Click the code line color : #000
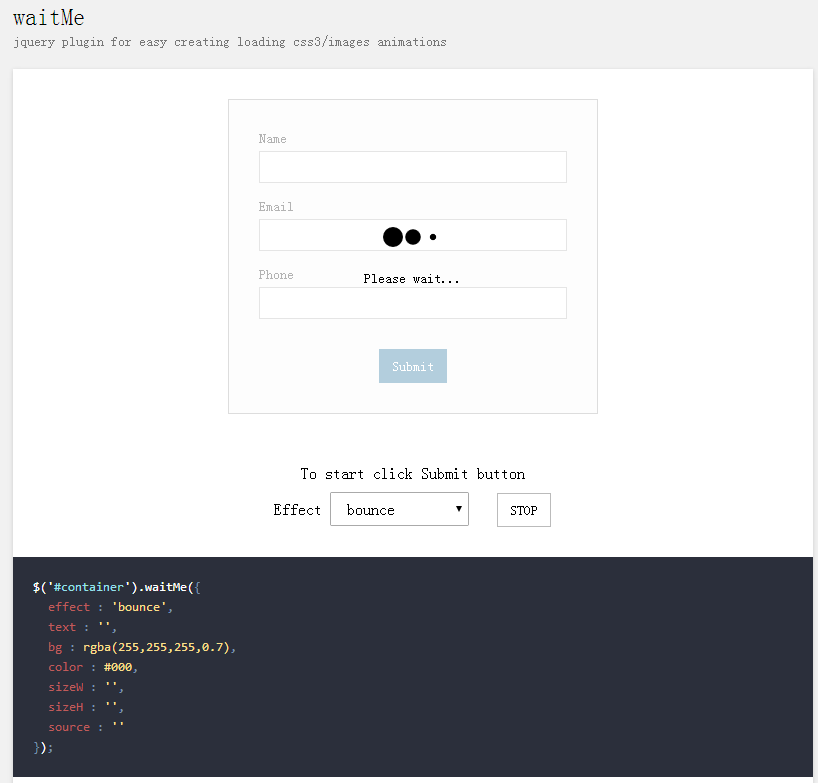This screenshot has height=783, width=818. tap(93, 667)
